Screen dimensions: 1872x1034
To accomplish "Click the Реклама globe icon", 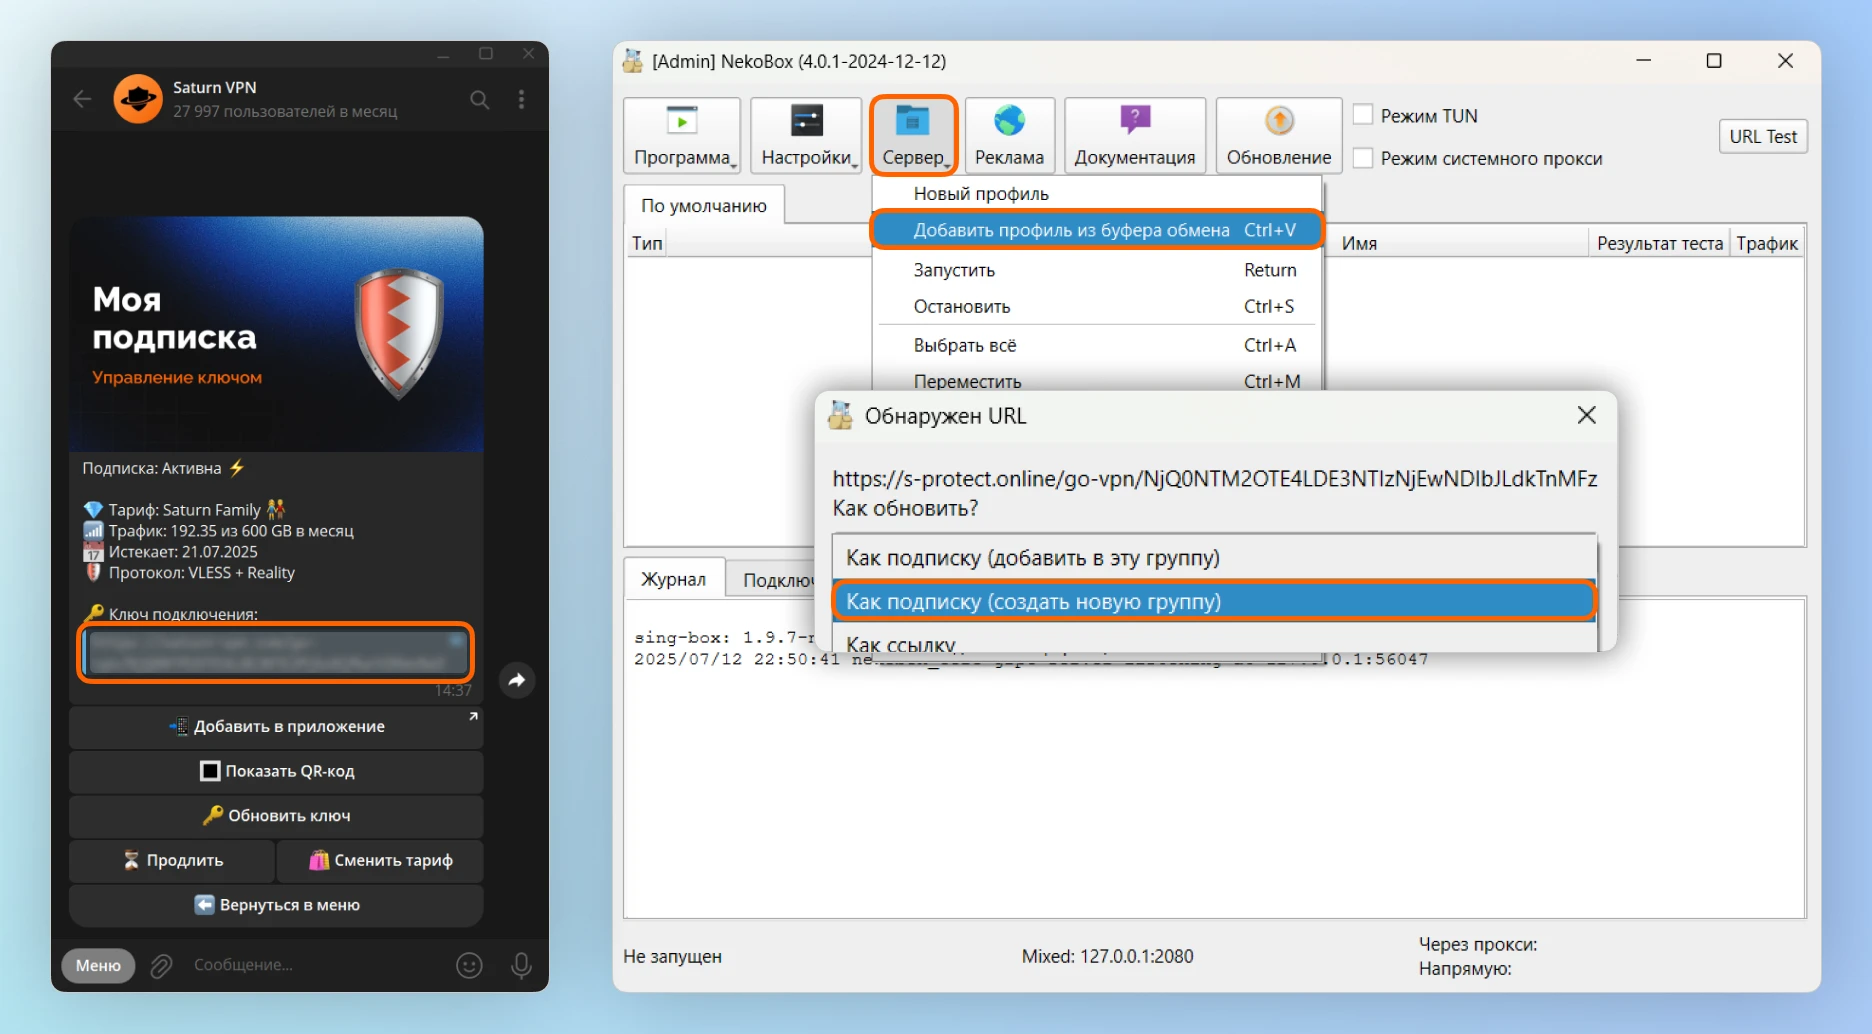I will tap(1009, 121).
